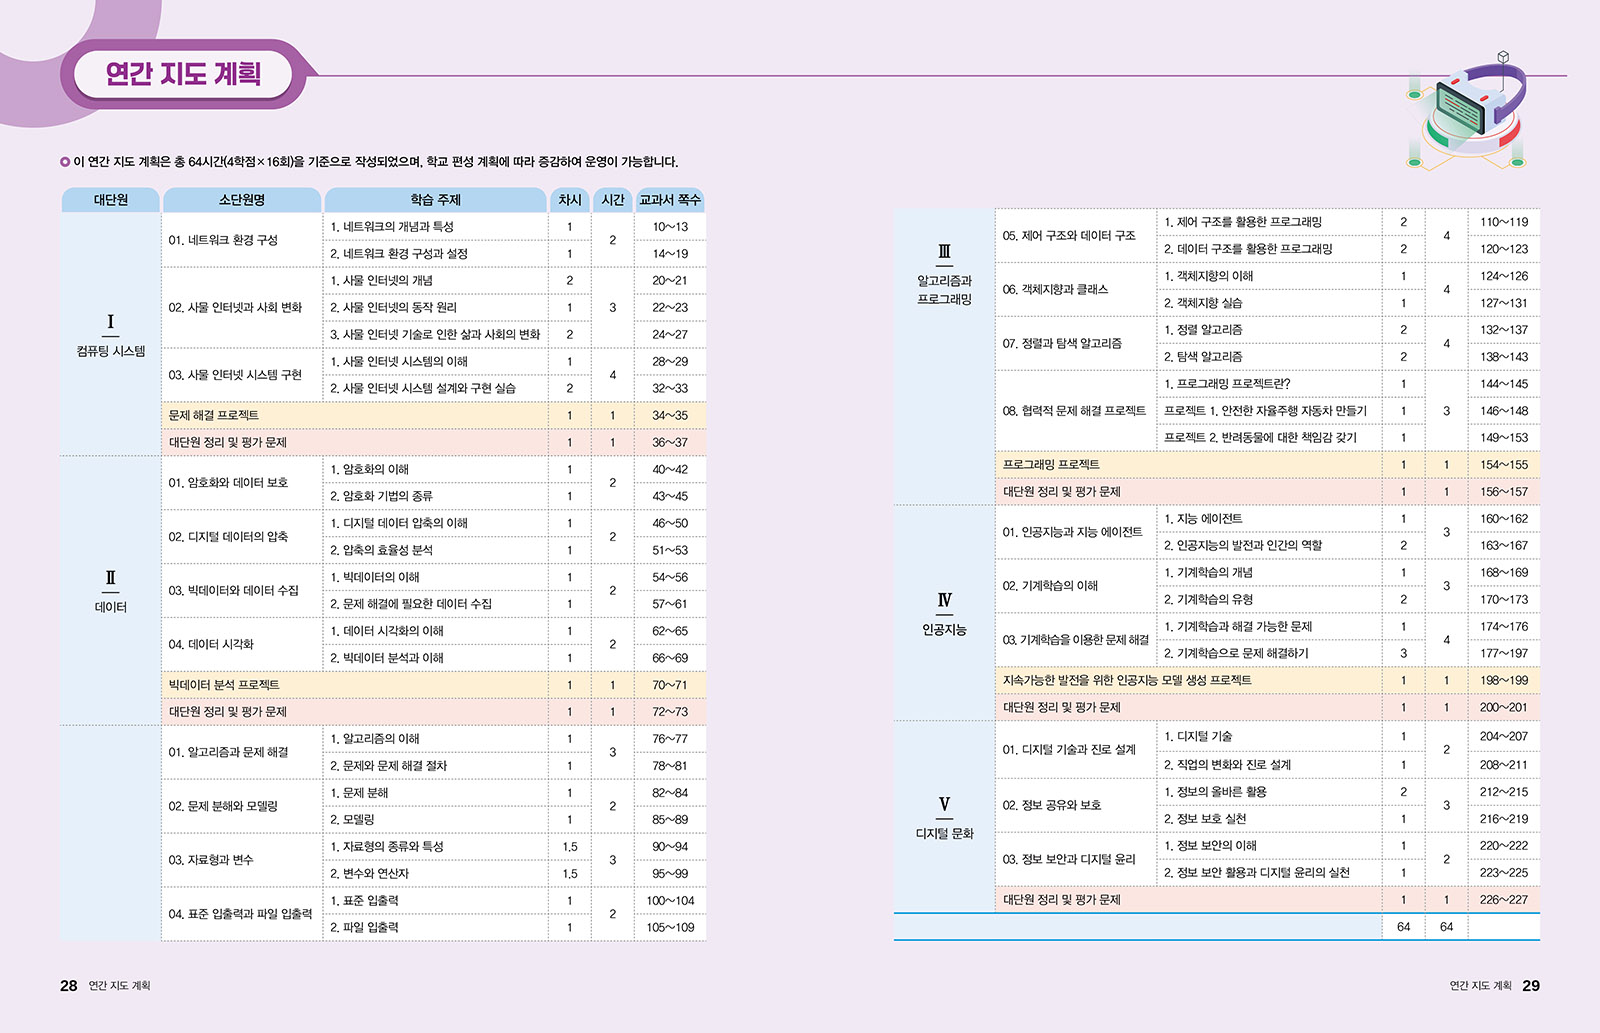Select the '학습 주제' column header
Image resolution: width=1600 pixels, height=1033 pixels.
[435, 200]
